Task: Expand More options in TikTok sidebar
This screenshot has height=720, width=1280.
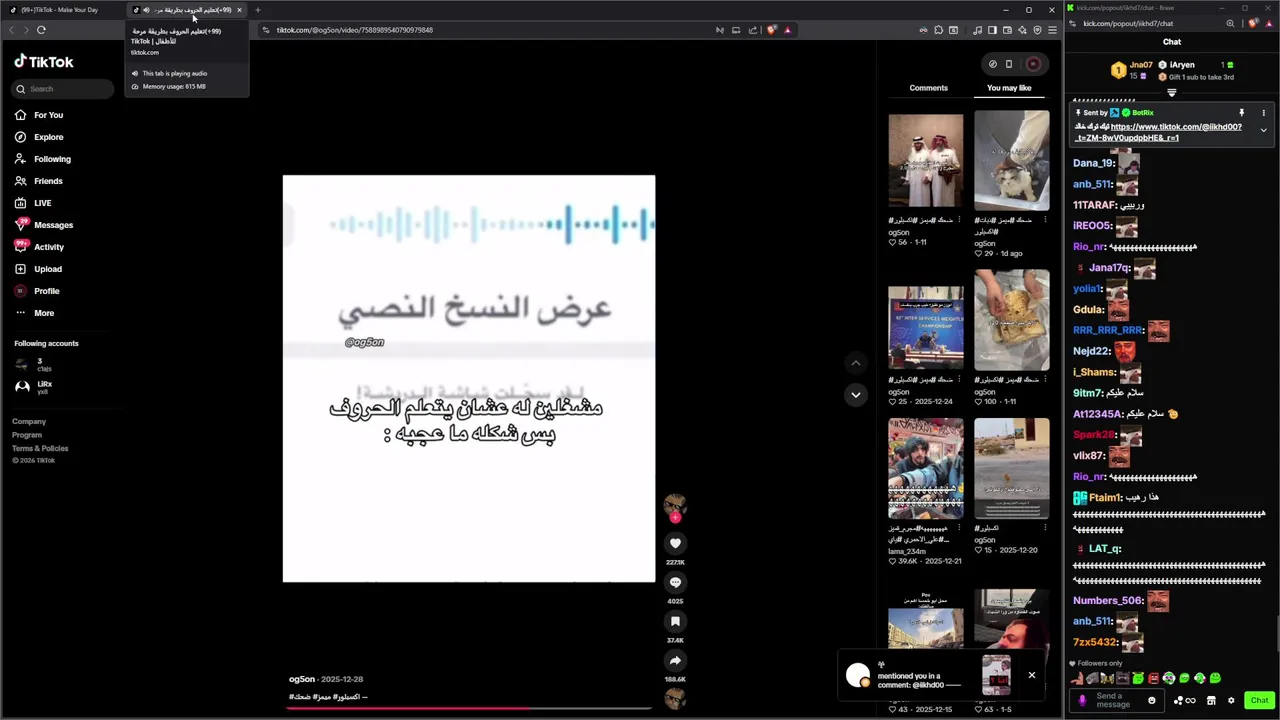Action: (36, 313)
